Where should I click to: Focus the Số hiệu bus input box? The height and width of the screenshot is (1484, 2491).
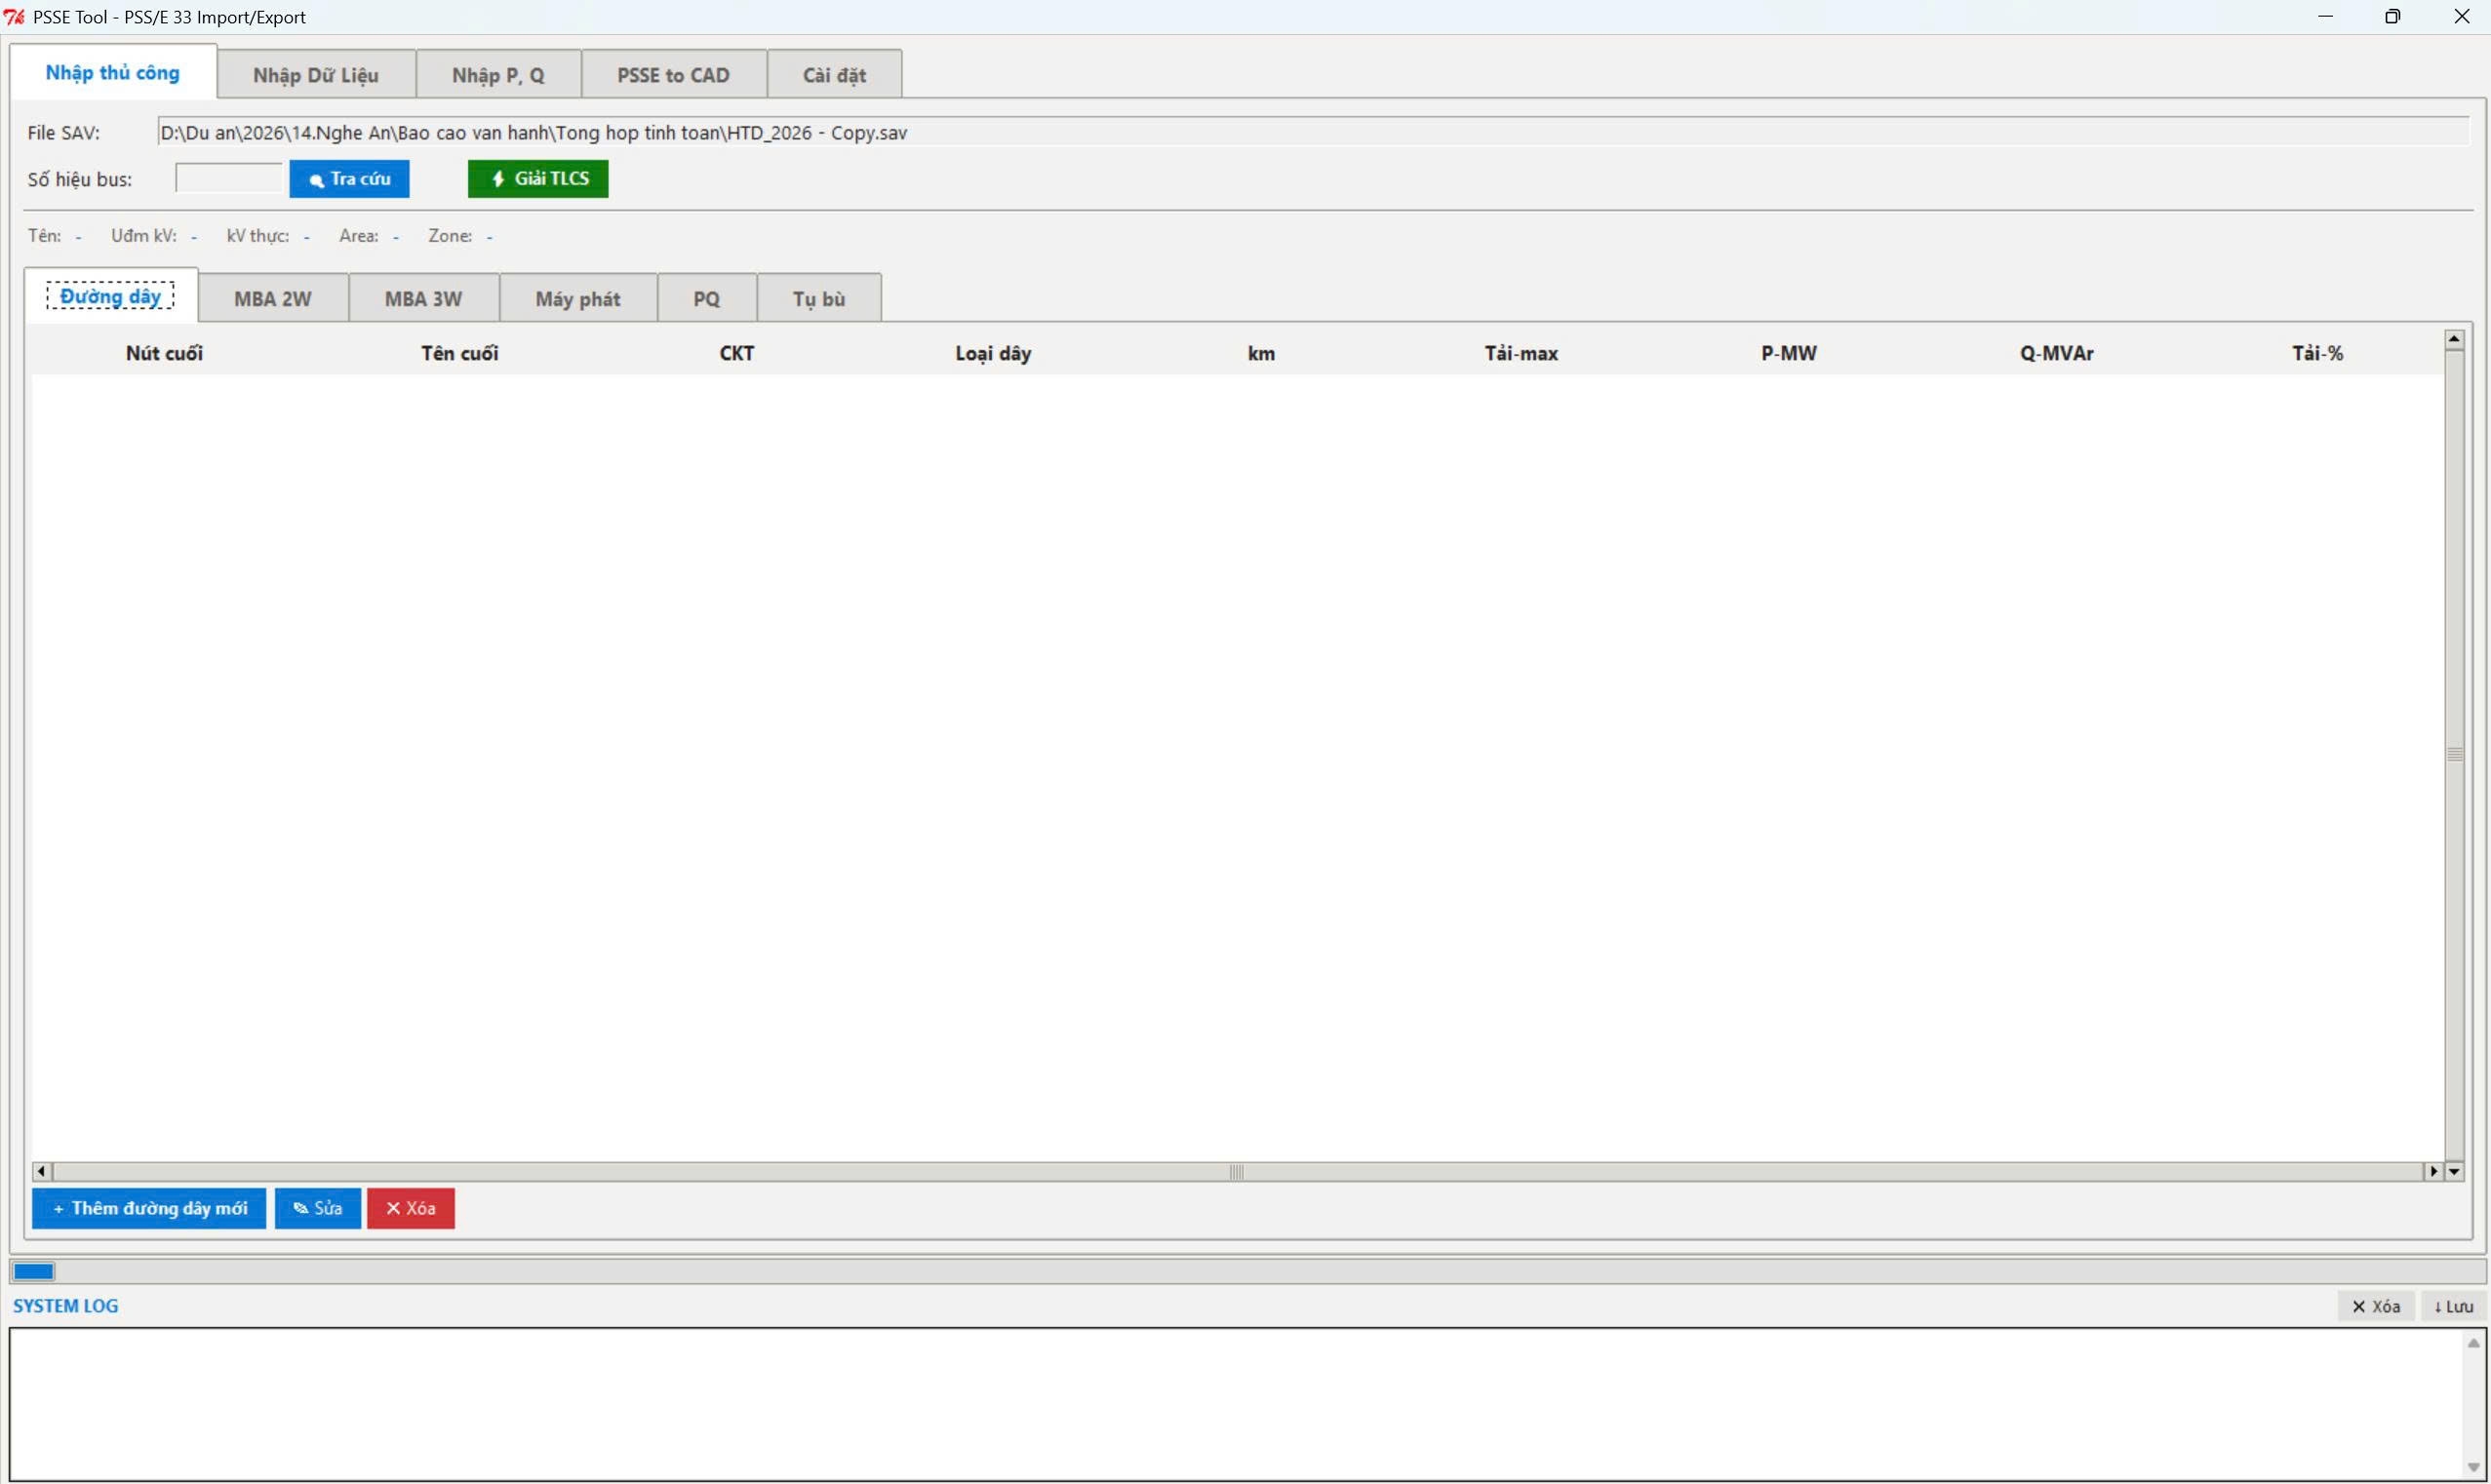tap(228, 178)
